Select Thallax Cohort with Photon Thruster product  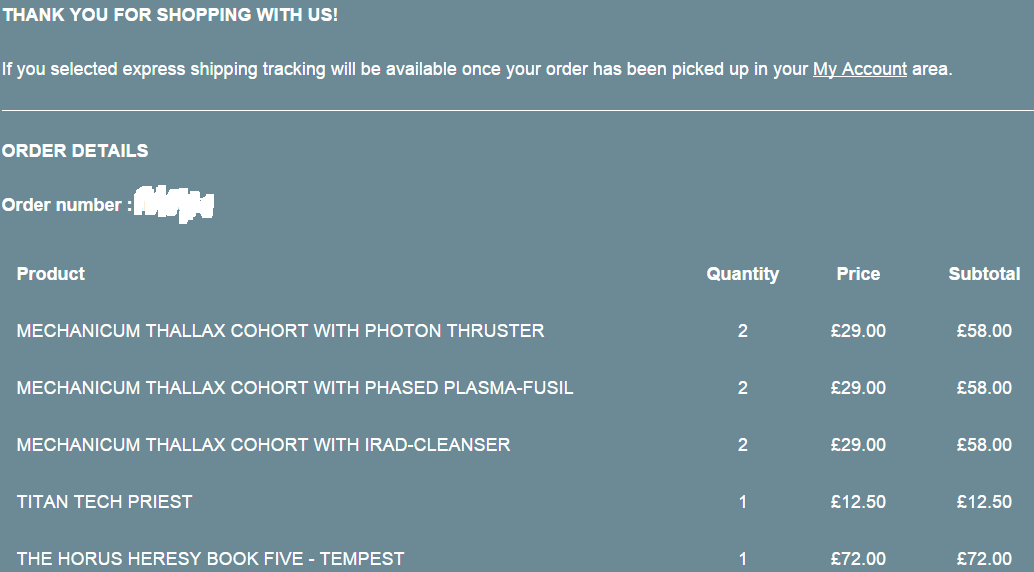[x=280, y=331]
